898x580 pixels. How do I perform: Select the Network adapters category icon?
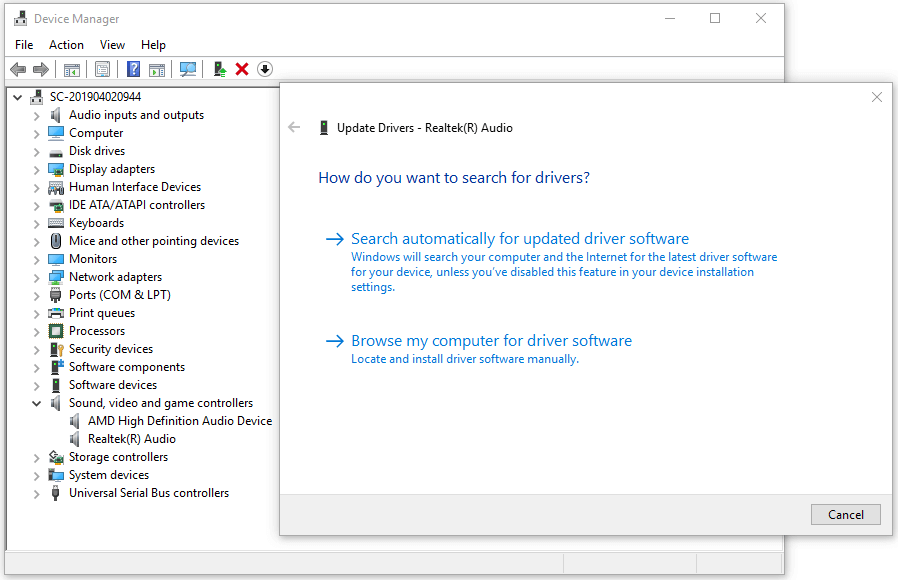[x=56, y=277]
